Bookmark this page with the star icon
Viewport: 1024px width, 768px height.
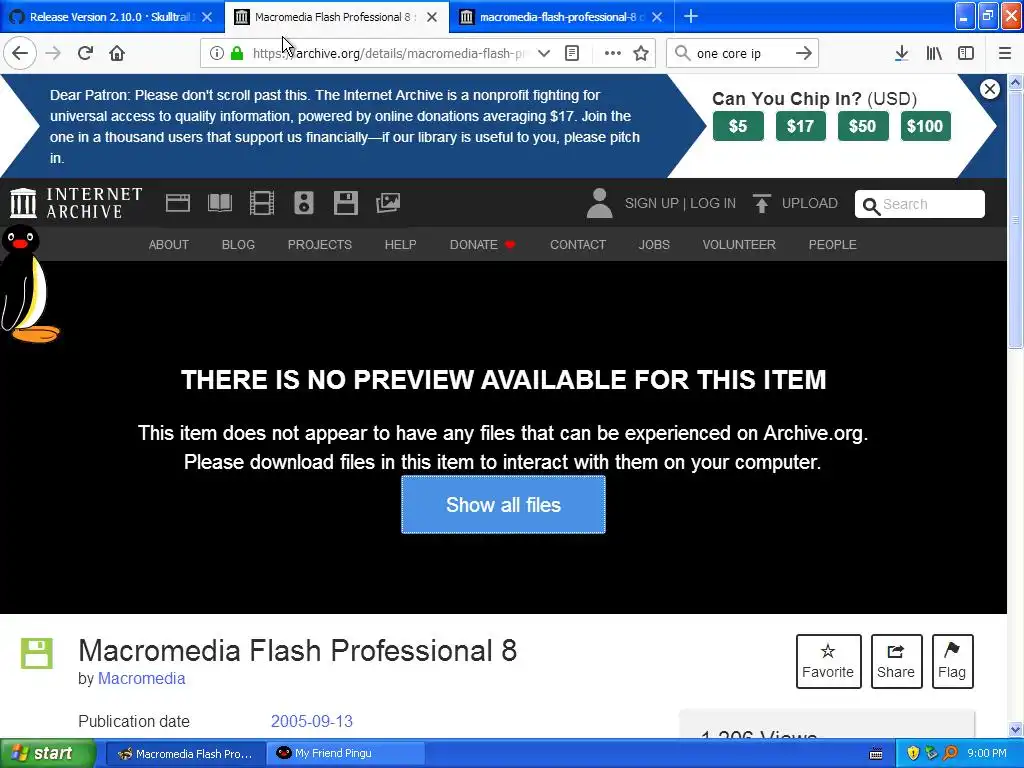click(x=641, y=54)
